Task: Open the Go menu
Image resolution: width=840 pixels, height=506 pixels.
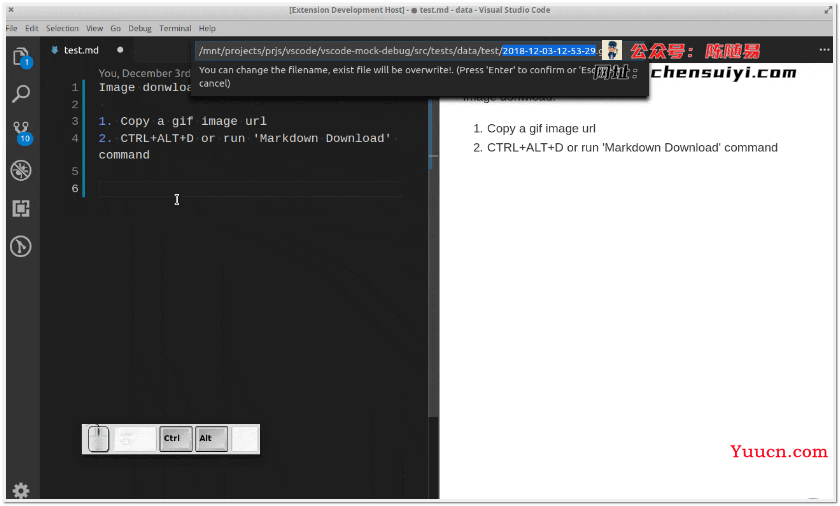Action: [116, 28]
